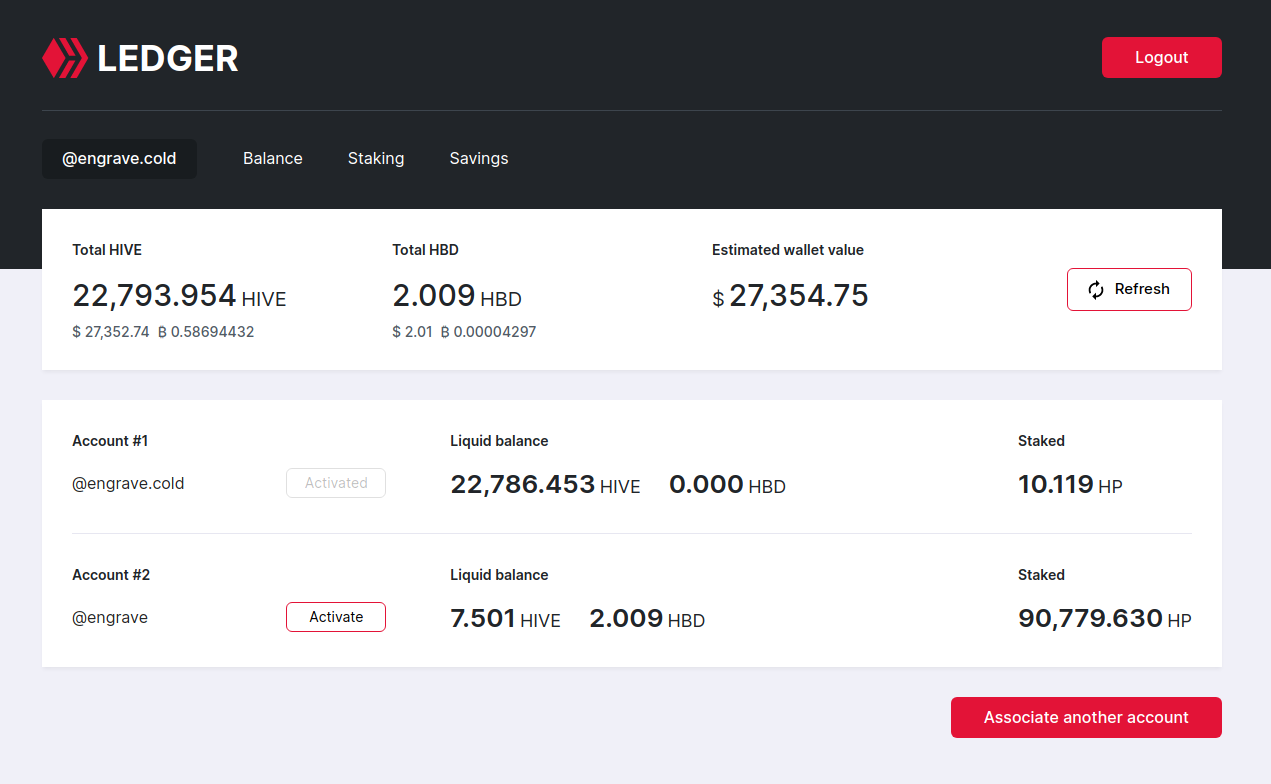The image size is (1271, 784).
Task: Click the Total HBD value 2.009
Action: click(x=434, y=295)
